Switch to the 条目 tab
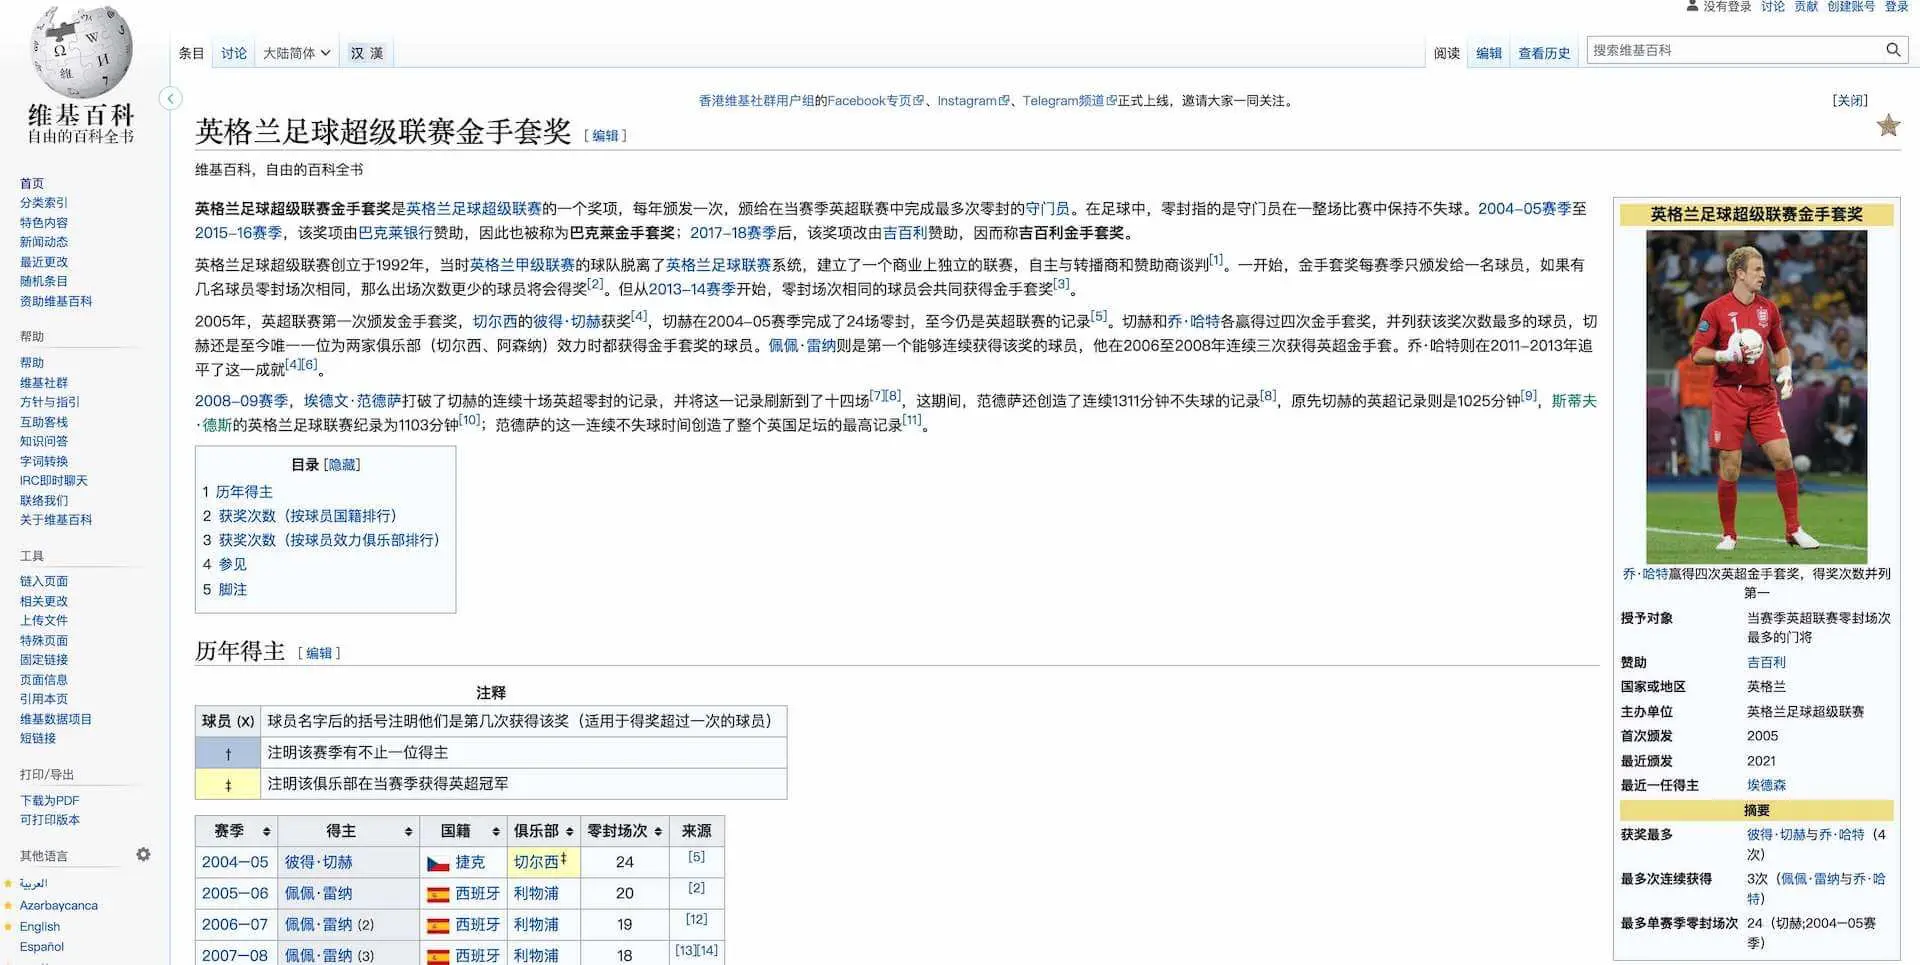The width and height of the screenshot is (1920, 965). pyautogui.click(x=191, y=53)
